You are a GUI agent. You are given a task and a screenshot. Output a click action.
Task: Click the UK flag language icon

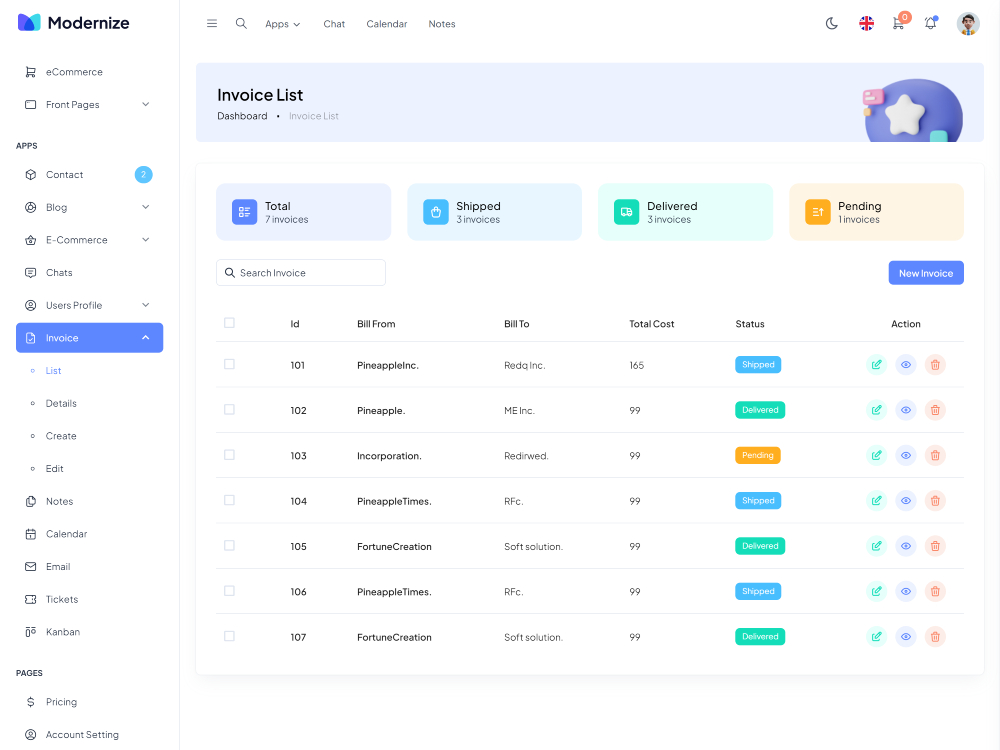866,24
